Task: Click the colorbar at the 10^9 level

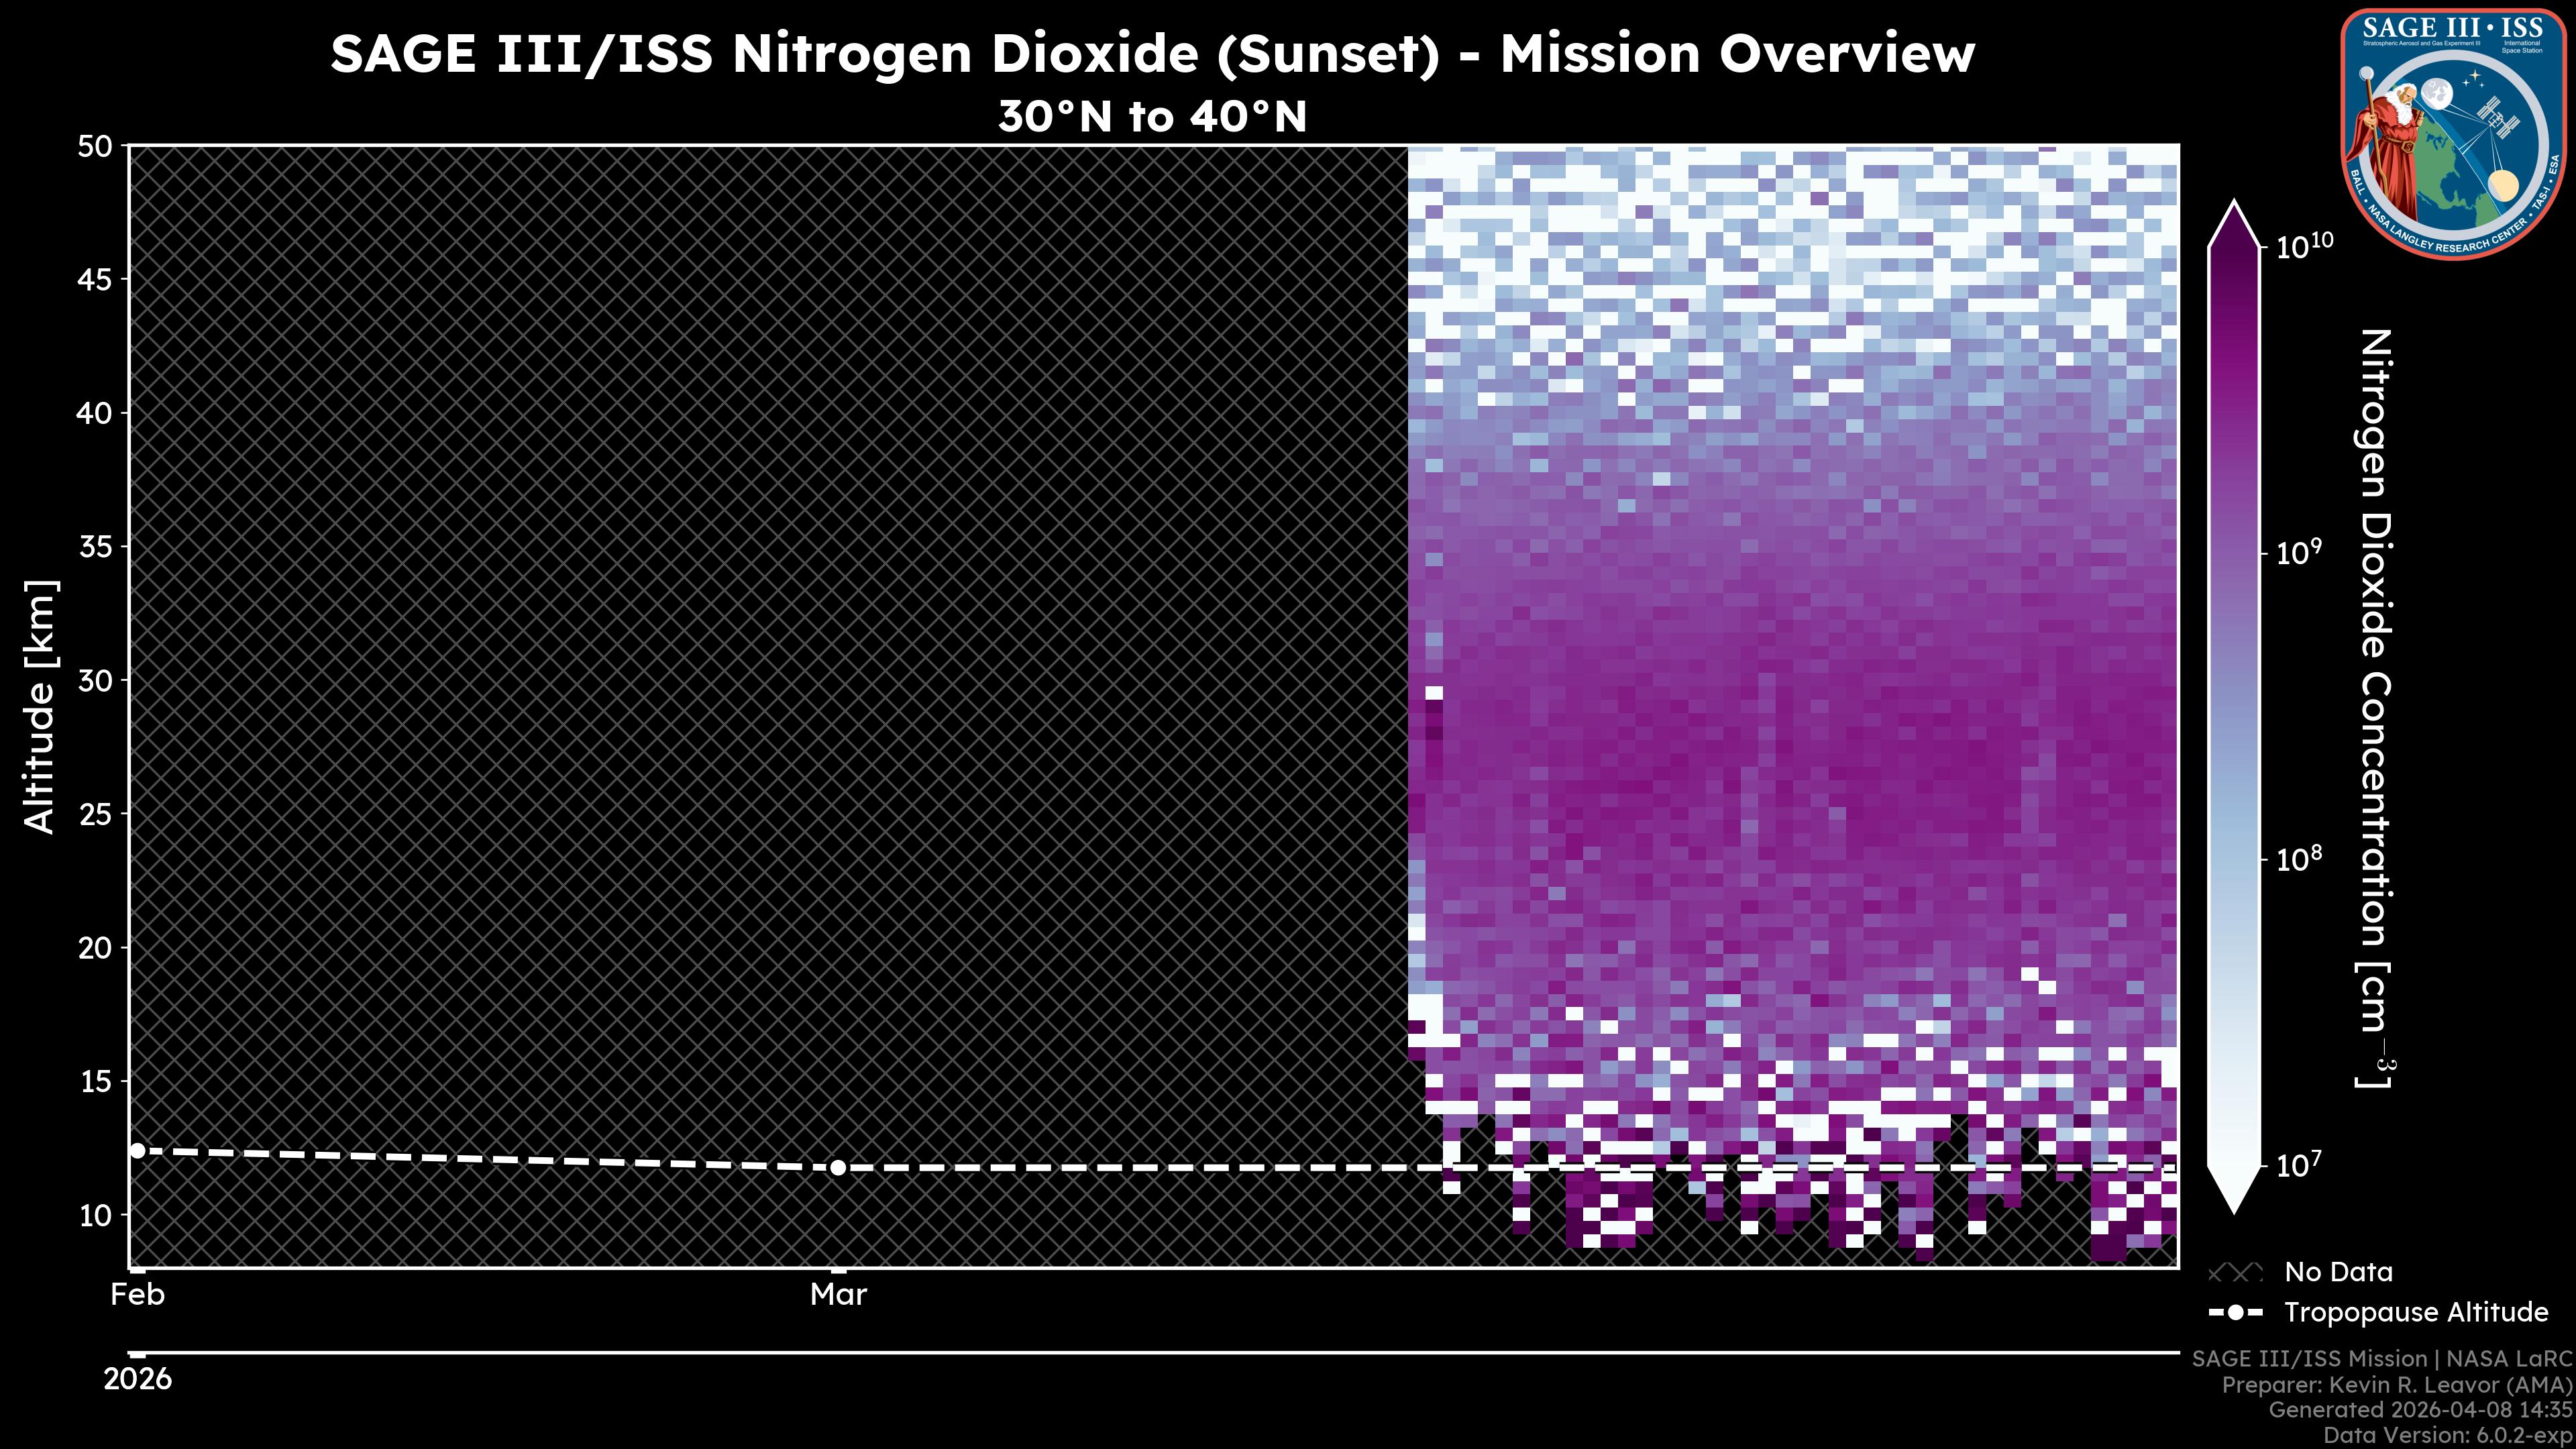Action: pyautogui.click(x=2234, y=553)
